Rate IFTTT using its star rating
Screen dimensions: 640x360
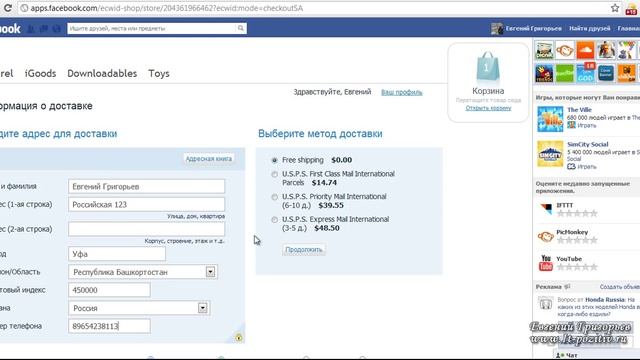tap(577, 213)
